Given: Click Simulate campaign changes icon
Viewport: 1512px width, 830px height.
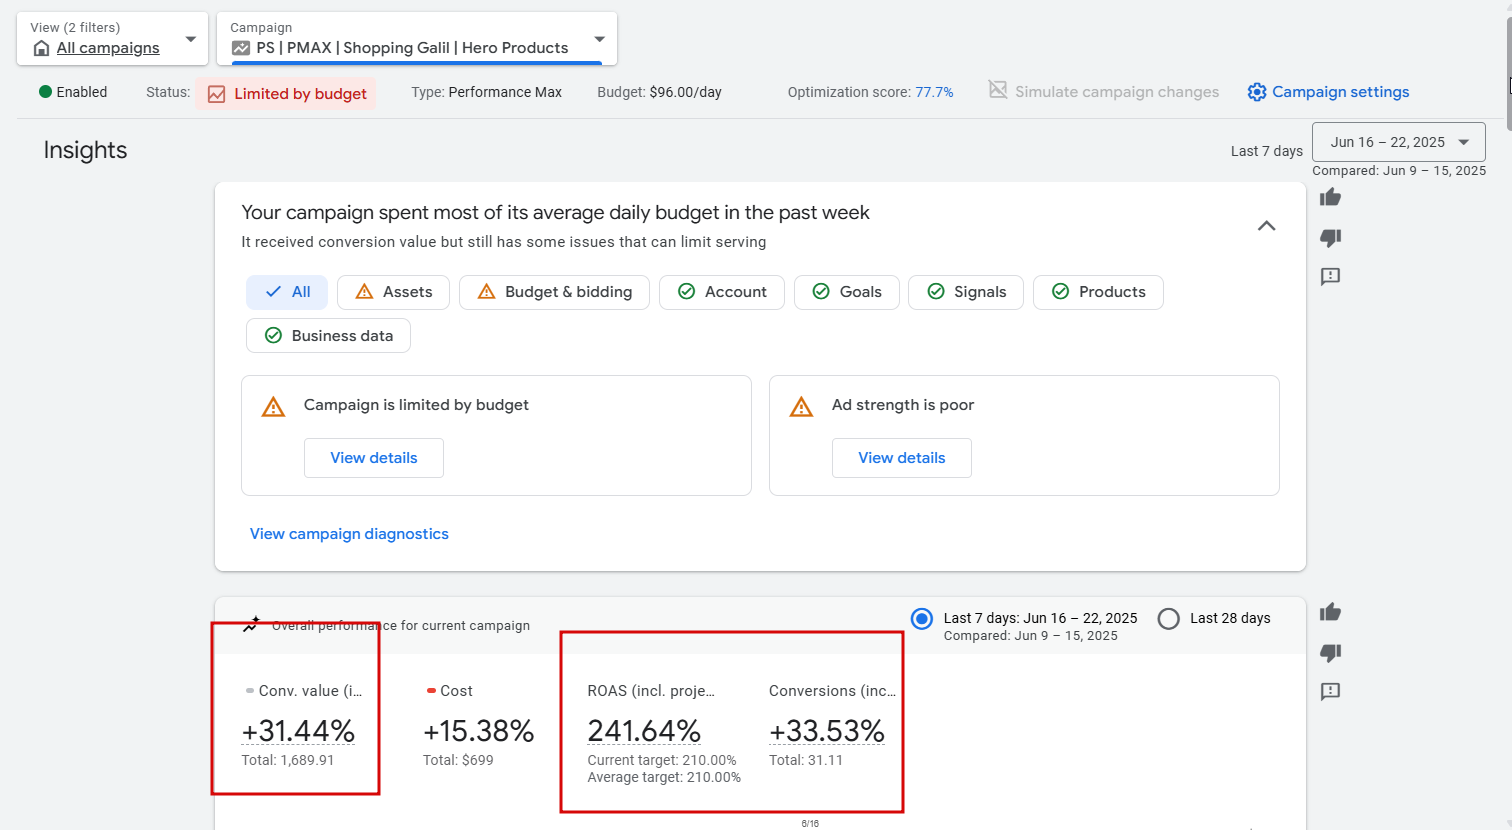Looking at the screenshot, I should (998, 90).
